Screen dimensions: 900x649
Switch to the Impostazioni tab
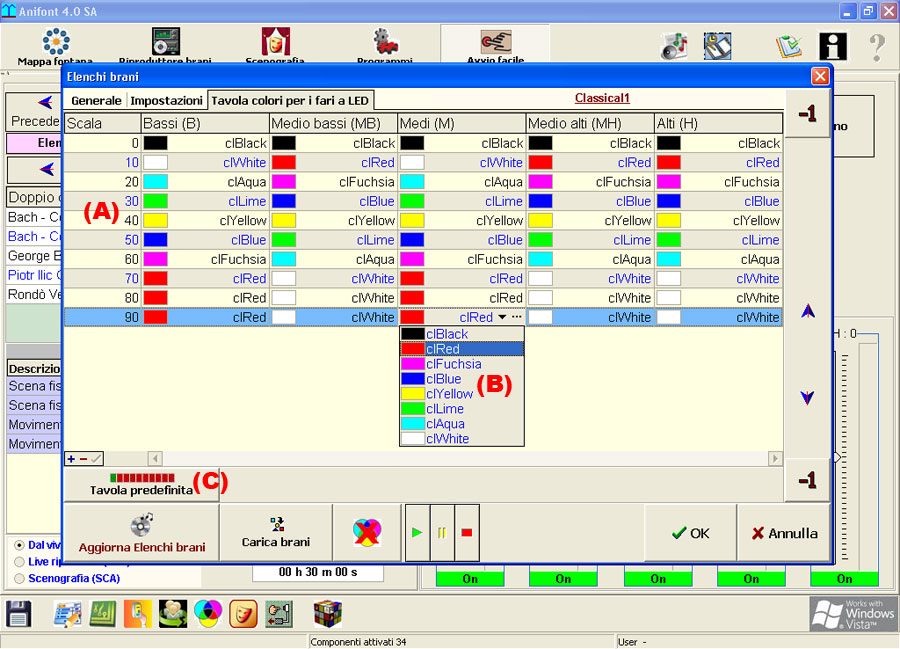[x=166, y=100]
